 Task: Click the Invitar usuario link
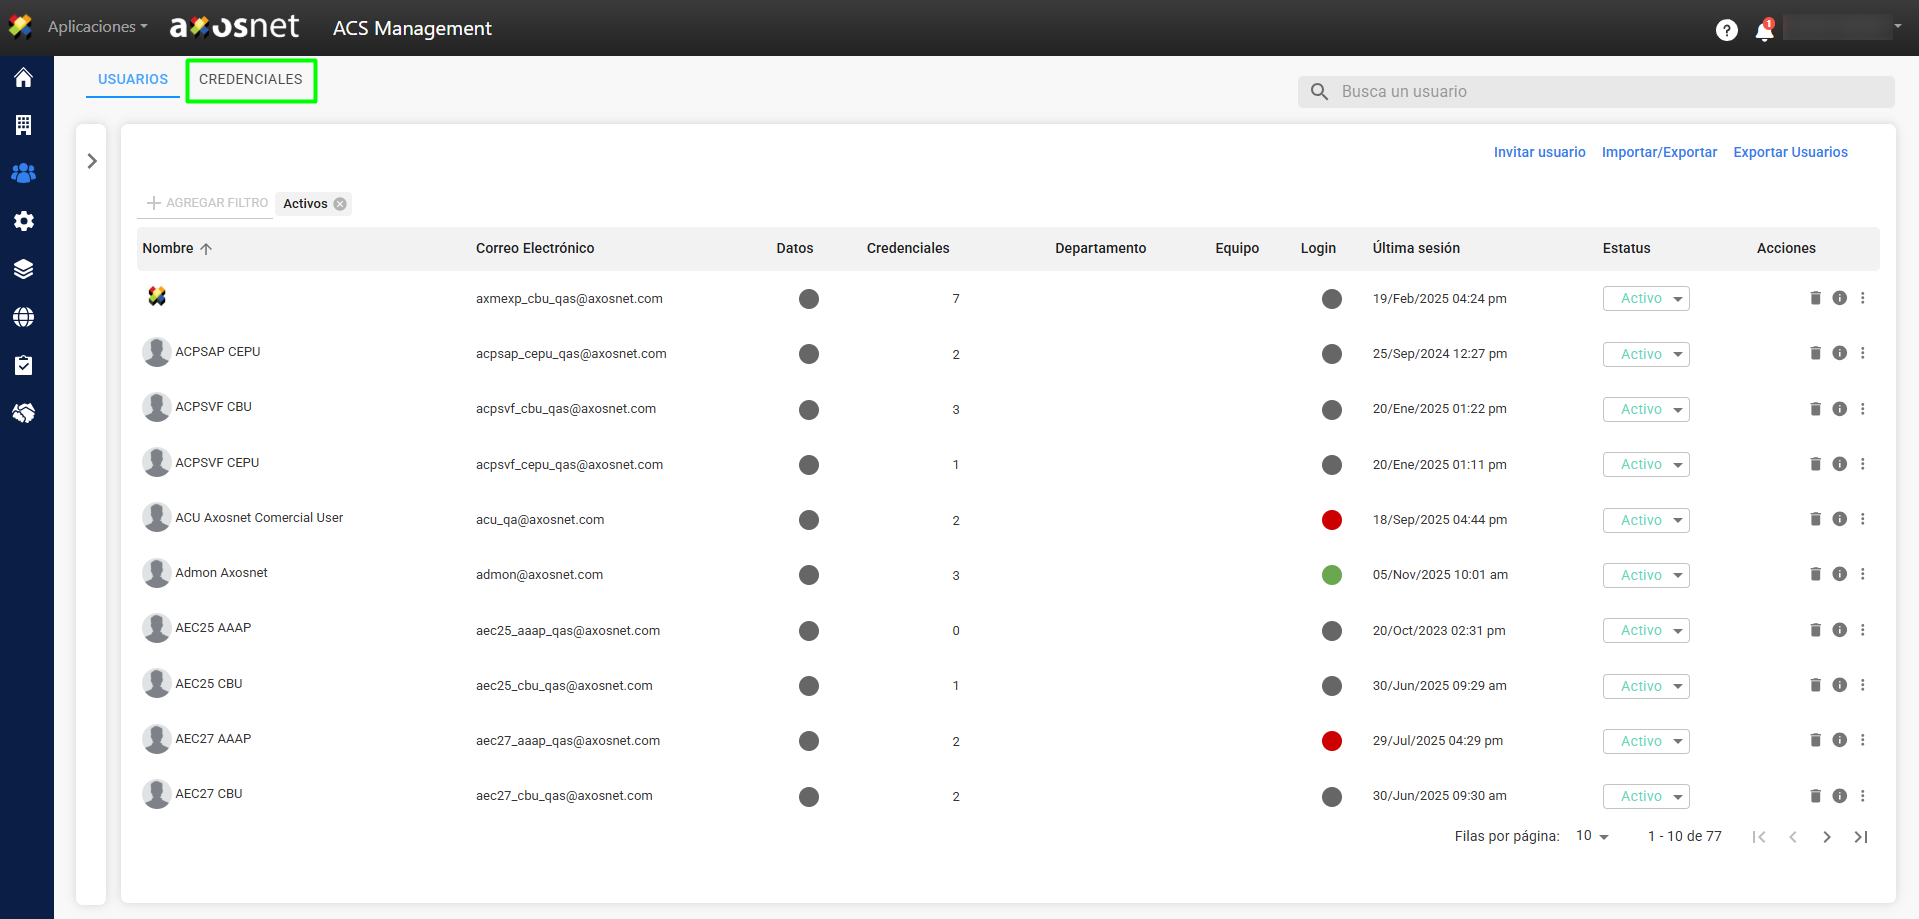1539,152
